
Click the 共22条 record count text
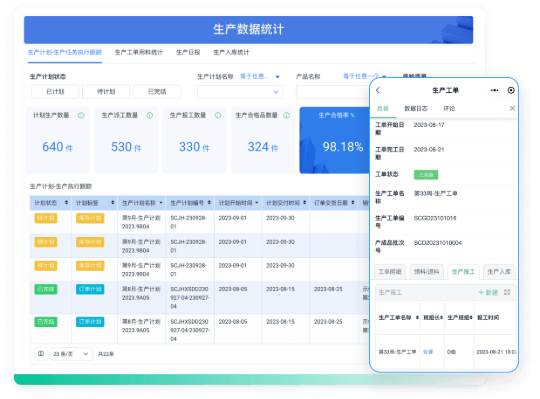point(106,354)
